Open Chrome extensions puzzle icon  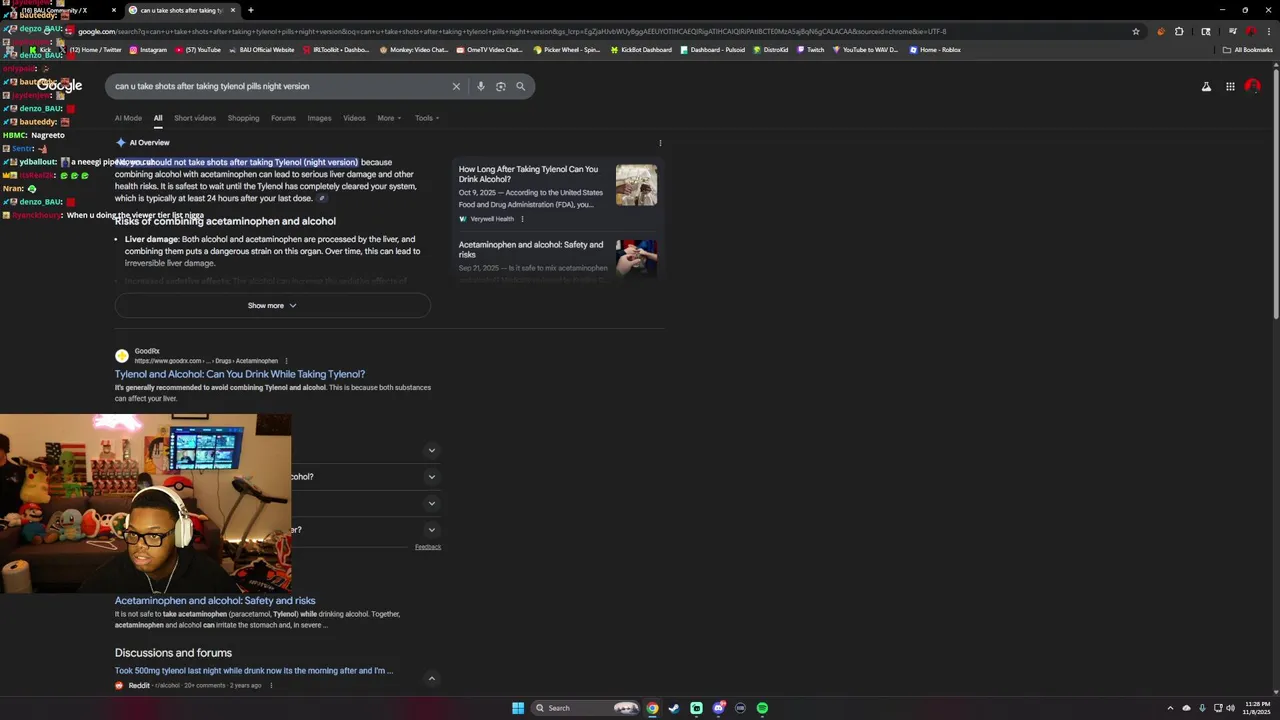[x=1179, y=31]
